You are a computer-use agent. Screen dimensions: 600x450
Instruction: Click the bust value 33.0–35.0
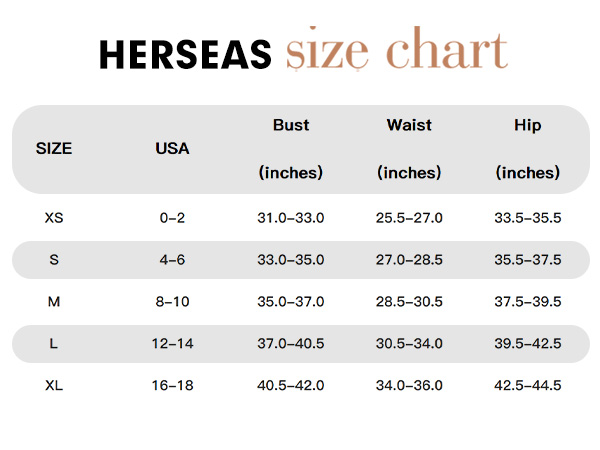pyautogui.click(x=291, y=260)
